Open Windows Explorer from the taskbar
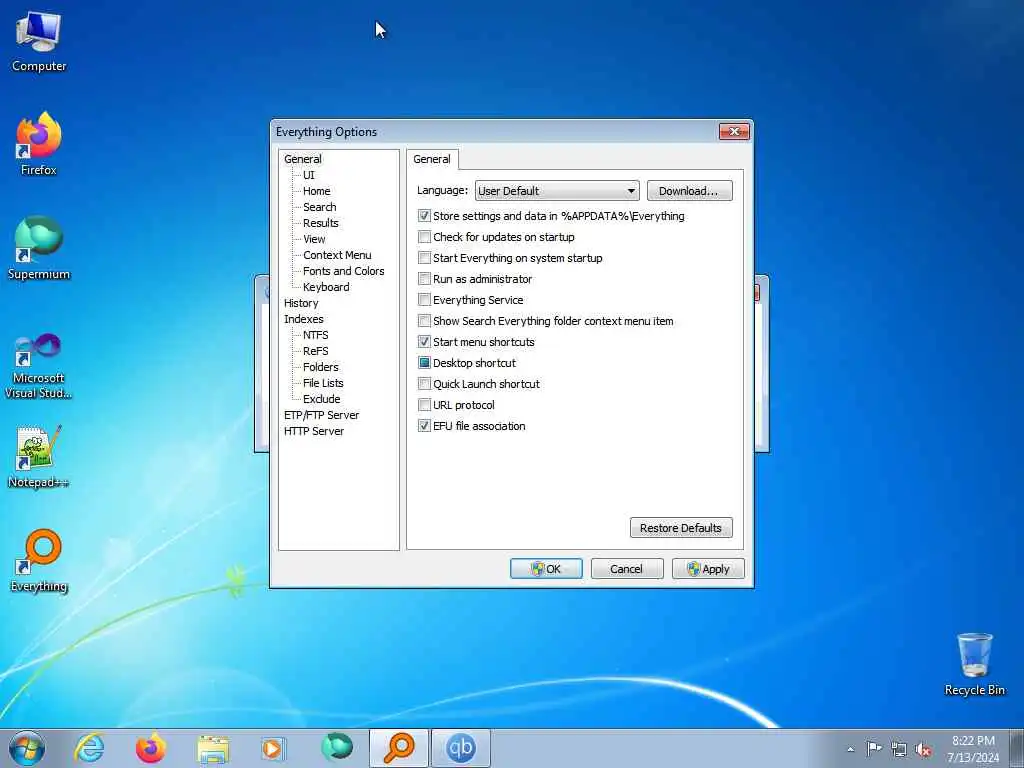1024x768 pixels. coord(213,748)
